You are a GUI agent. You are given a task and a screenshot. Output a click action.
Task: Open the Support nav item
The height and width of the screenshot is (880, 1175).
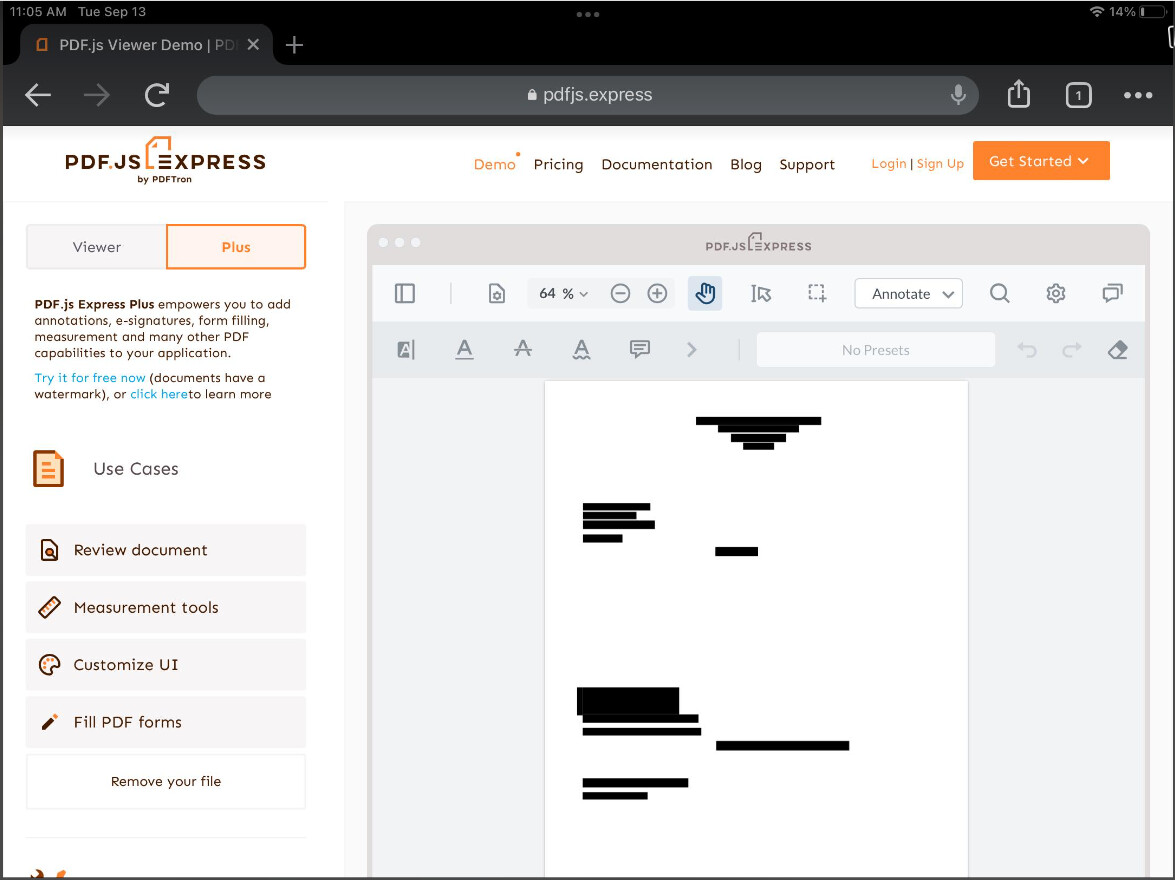coord(806,164)
